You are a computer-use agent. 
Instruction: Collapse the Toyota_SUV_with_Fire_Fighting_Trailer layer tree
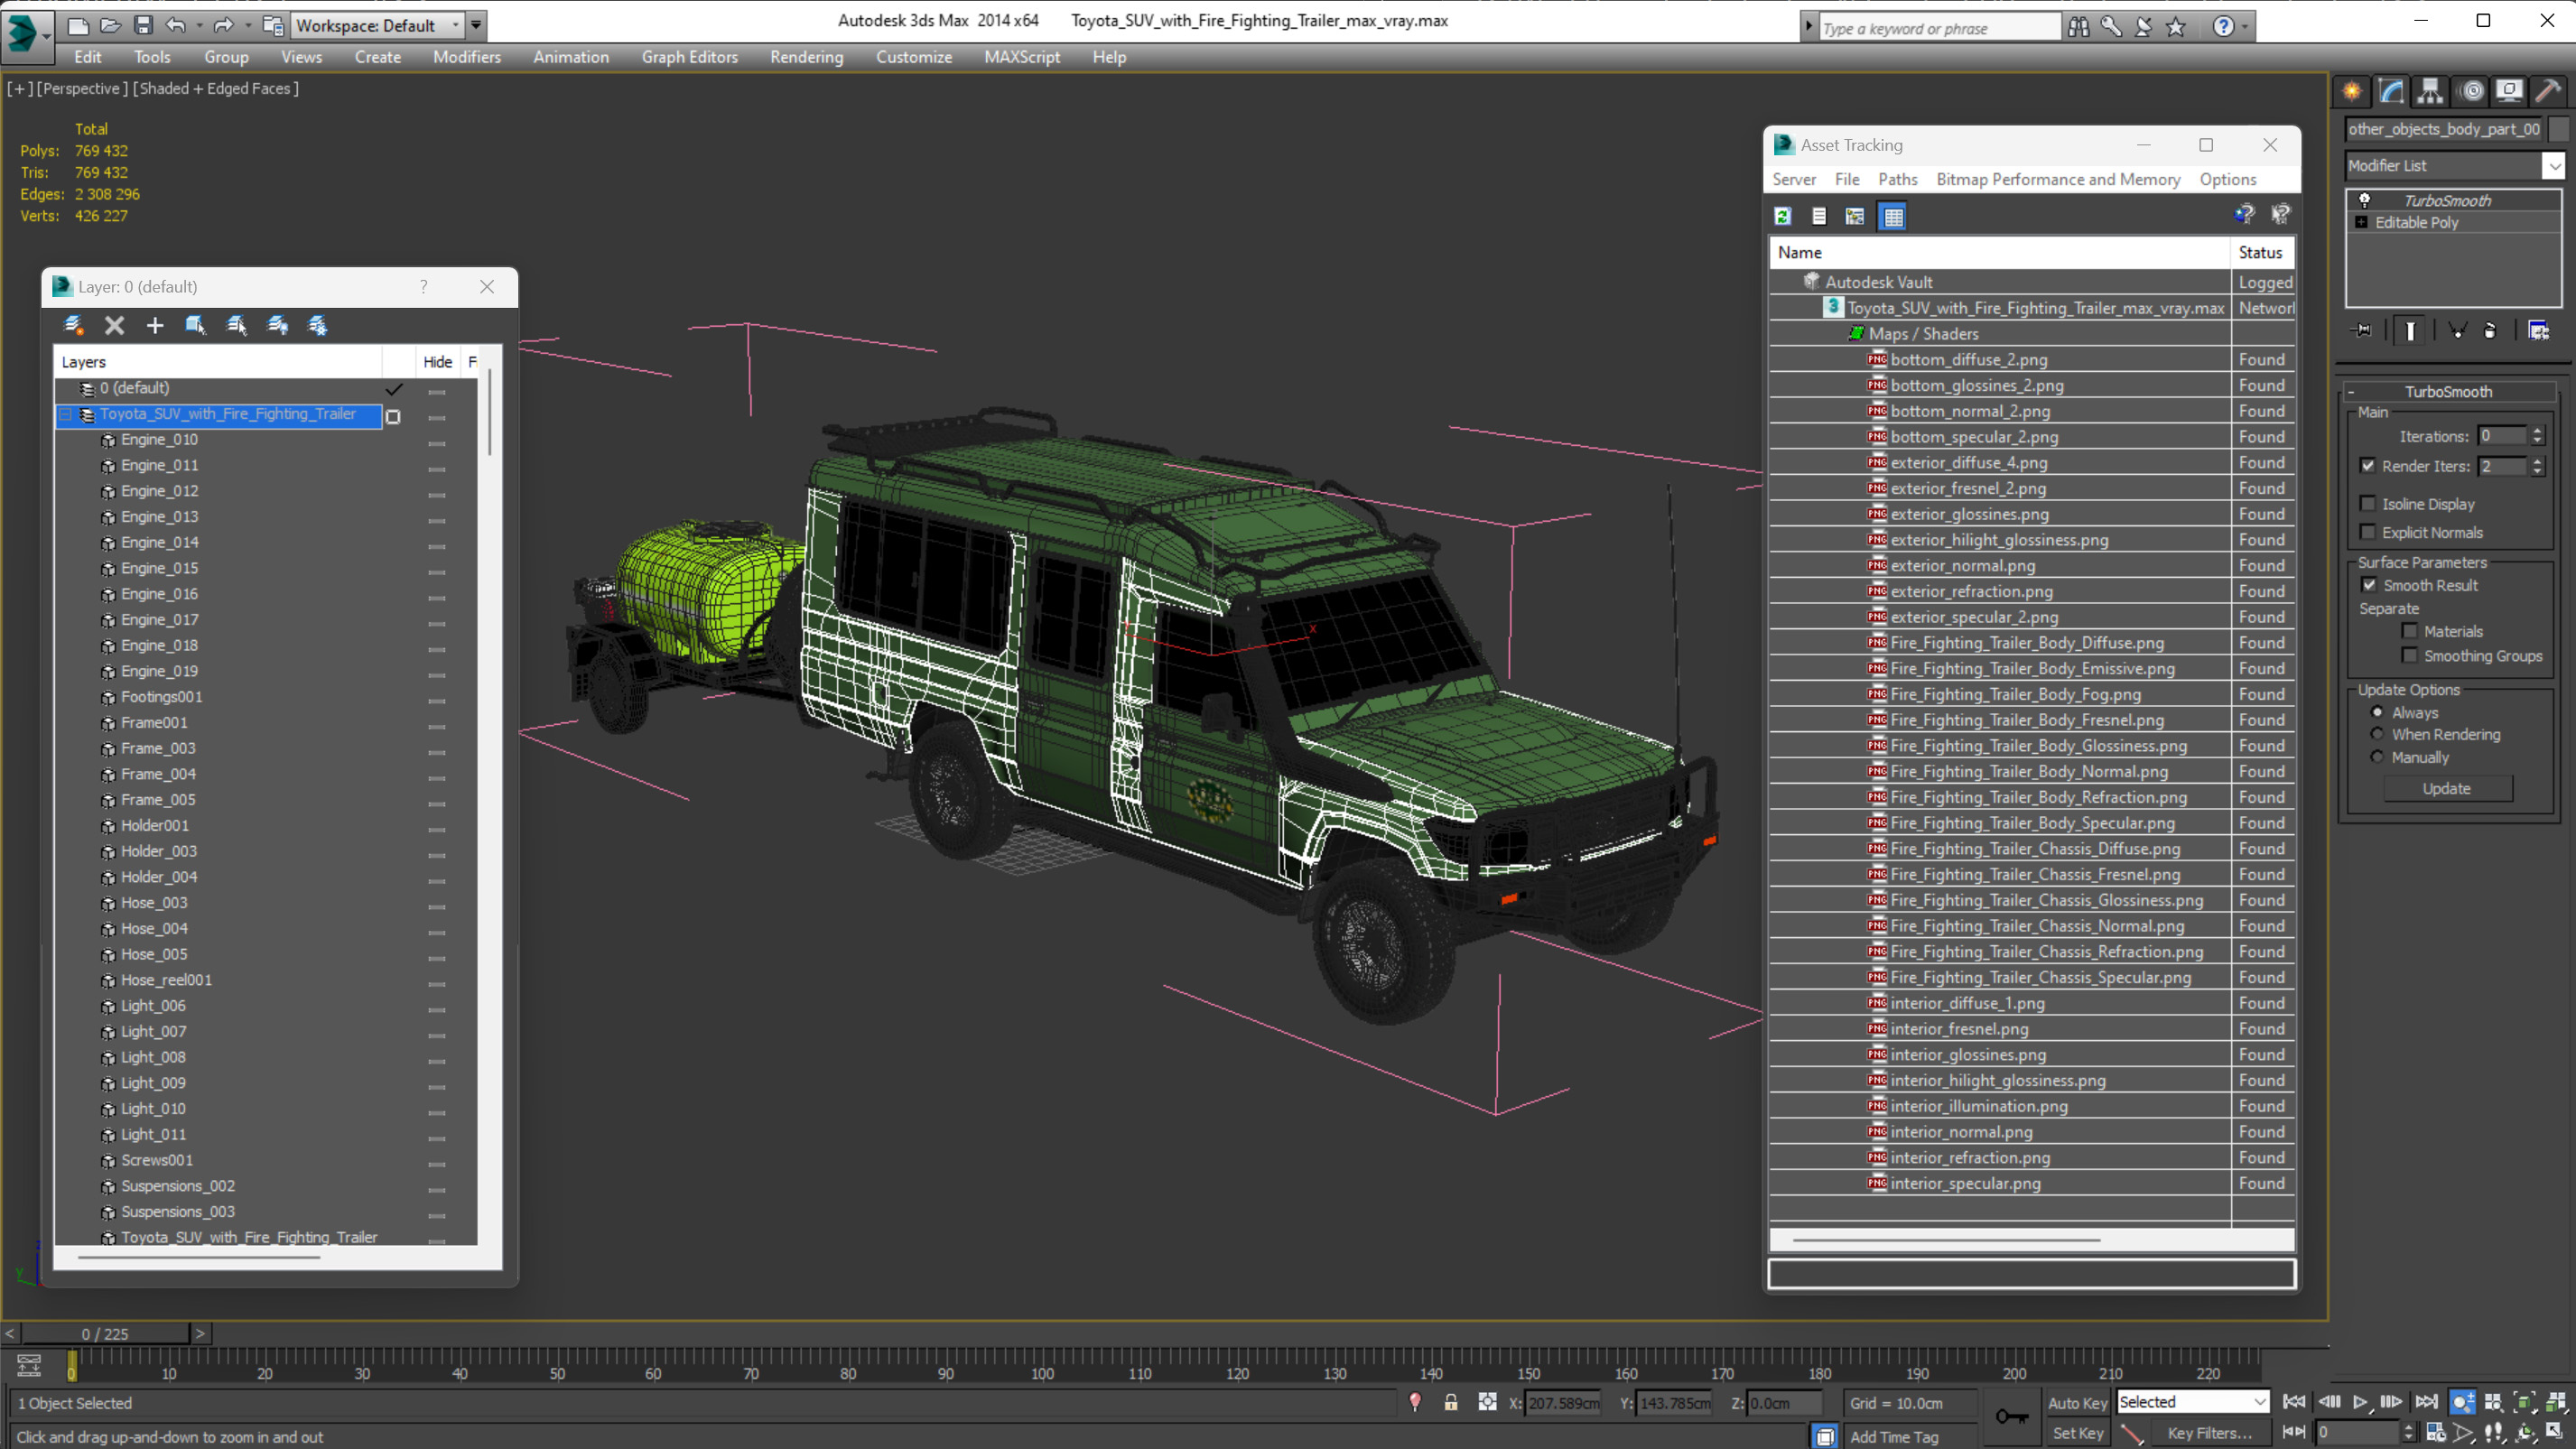coord(66,414)
